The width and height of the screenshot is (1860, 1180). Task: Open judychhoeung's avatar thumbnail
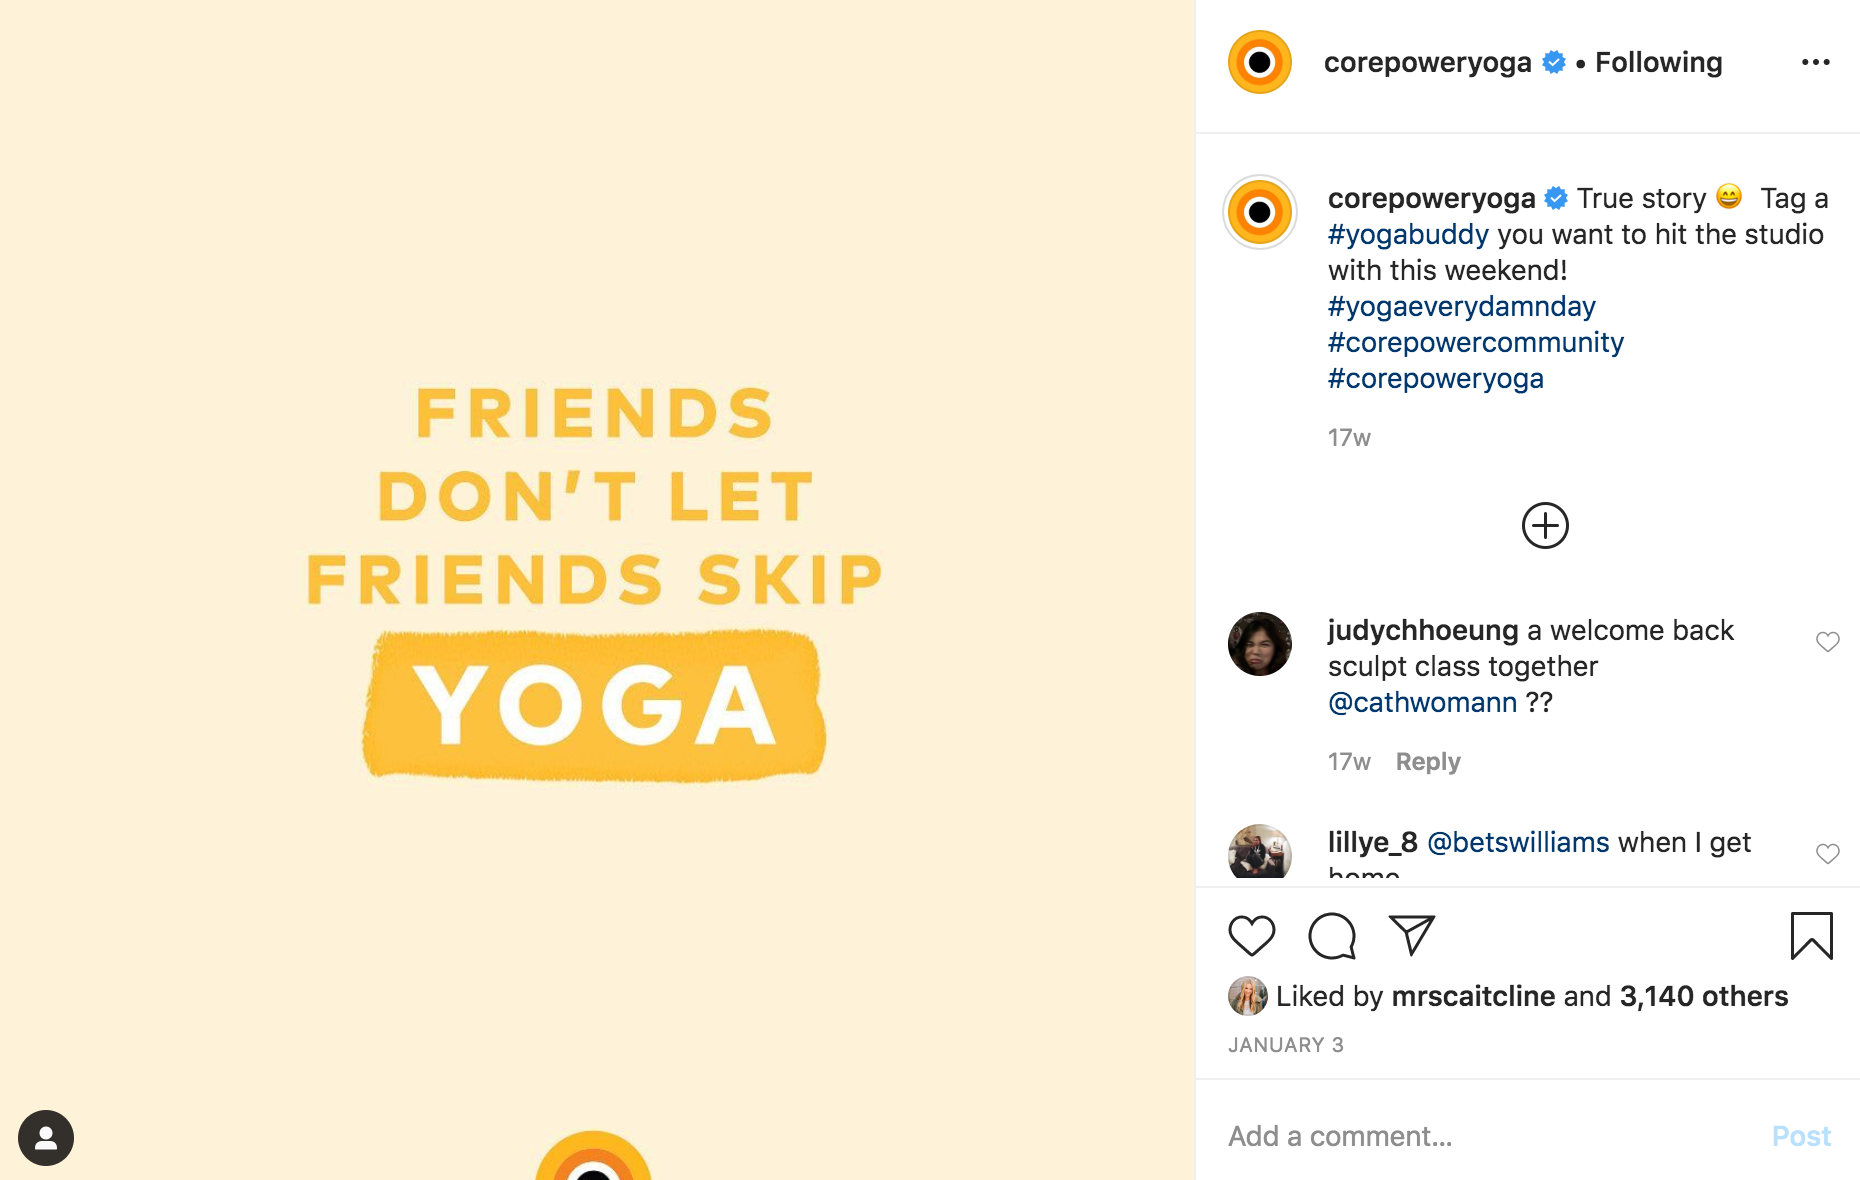[x=1260, y=644]
